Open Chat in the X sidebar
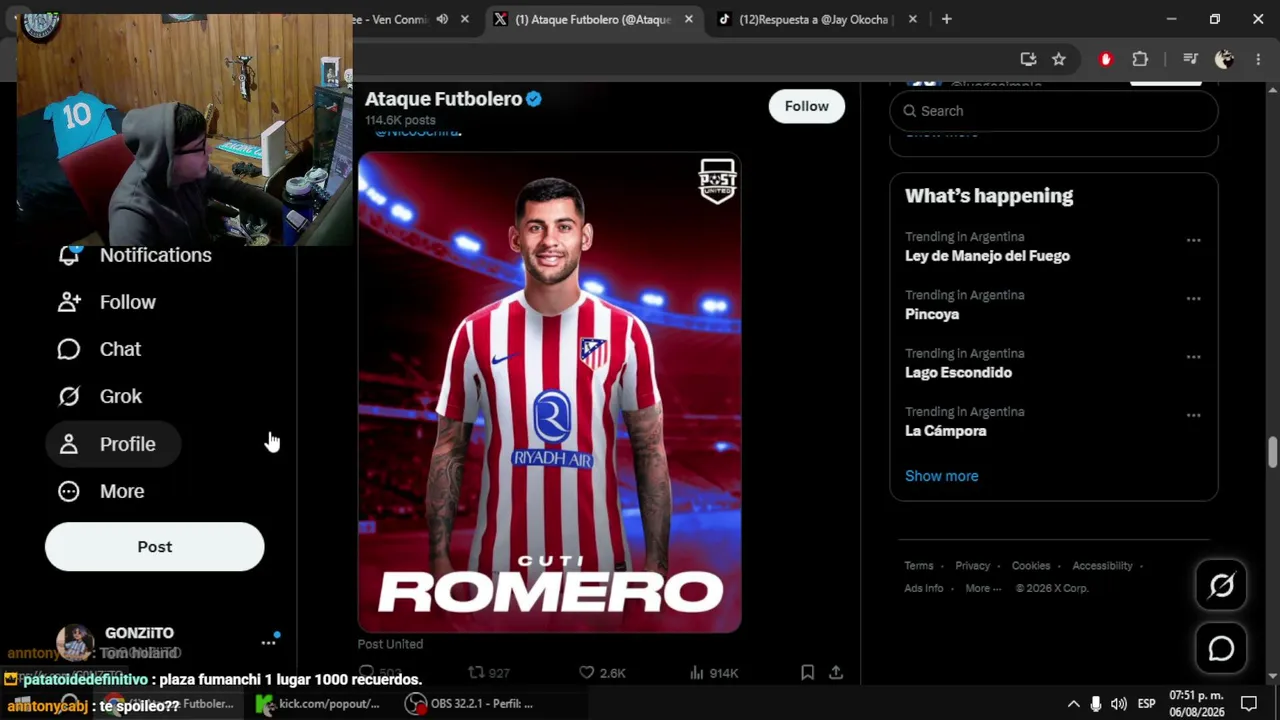 pyautogui.click(x=99, y=349)
